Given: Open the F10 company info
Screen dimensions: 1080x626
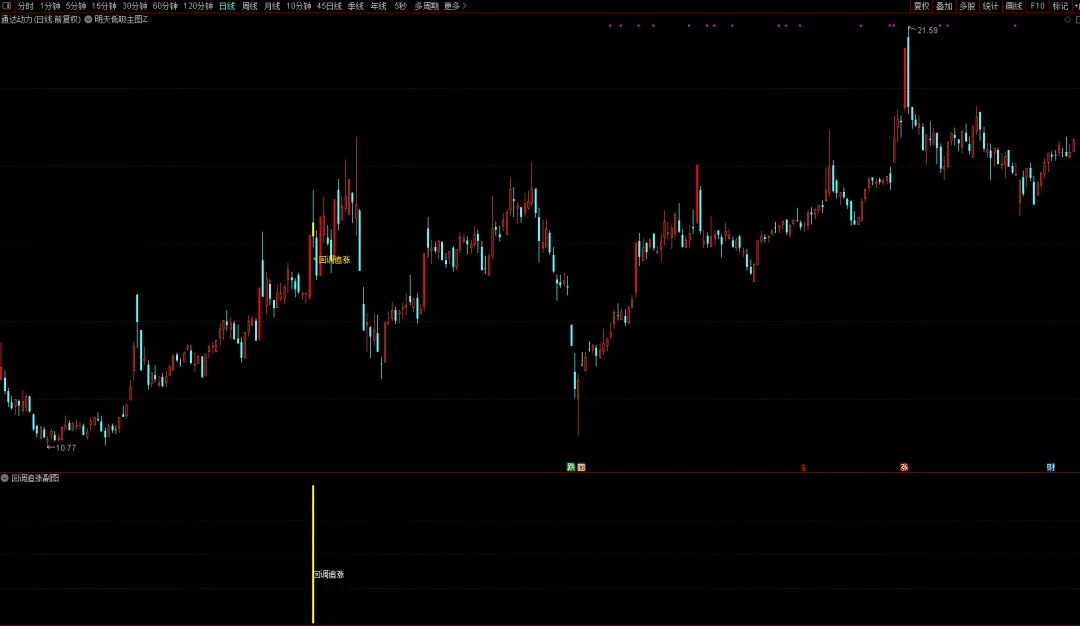Looking at the screenshot, I should tap(1037, 6).
